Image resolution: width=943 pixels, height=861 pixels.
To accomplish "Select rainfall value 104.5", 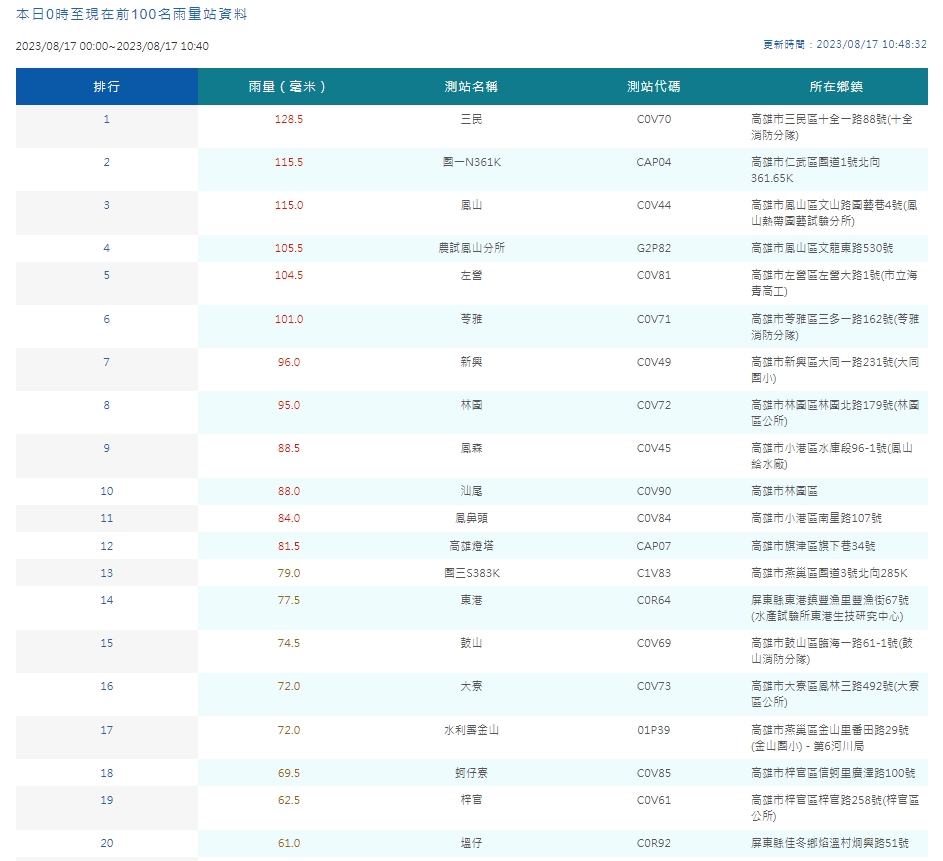I will pos(289,275).
